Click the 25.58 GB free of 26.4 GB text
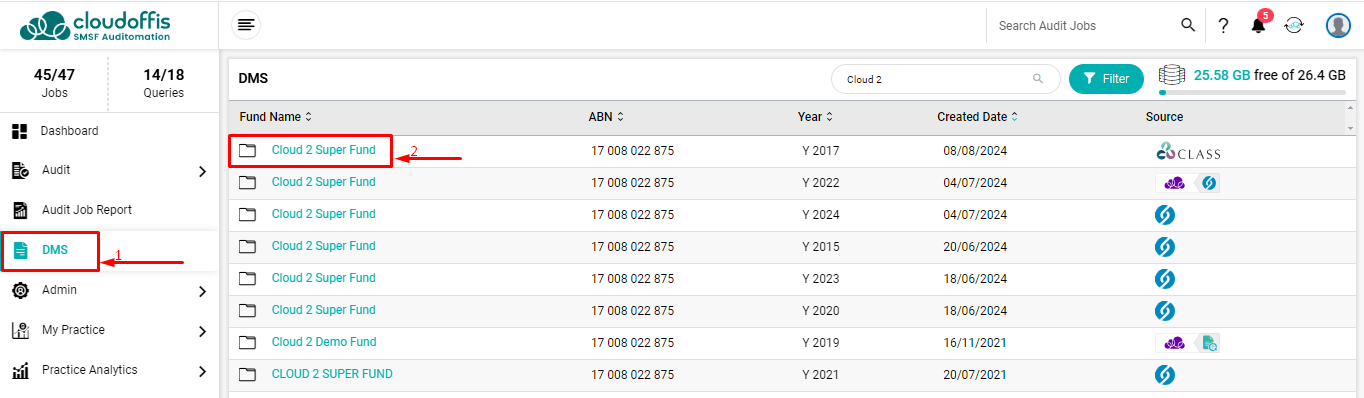 pyautogui.click(x=1269, y=75)
